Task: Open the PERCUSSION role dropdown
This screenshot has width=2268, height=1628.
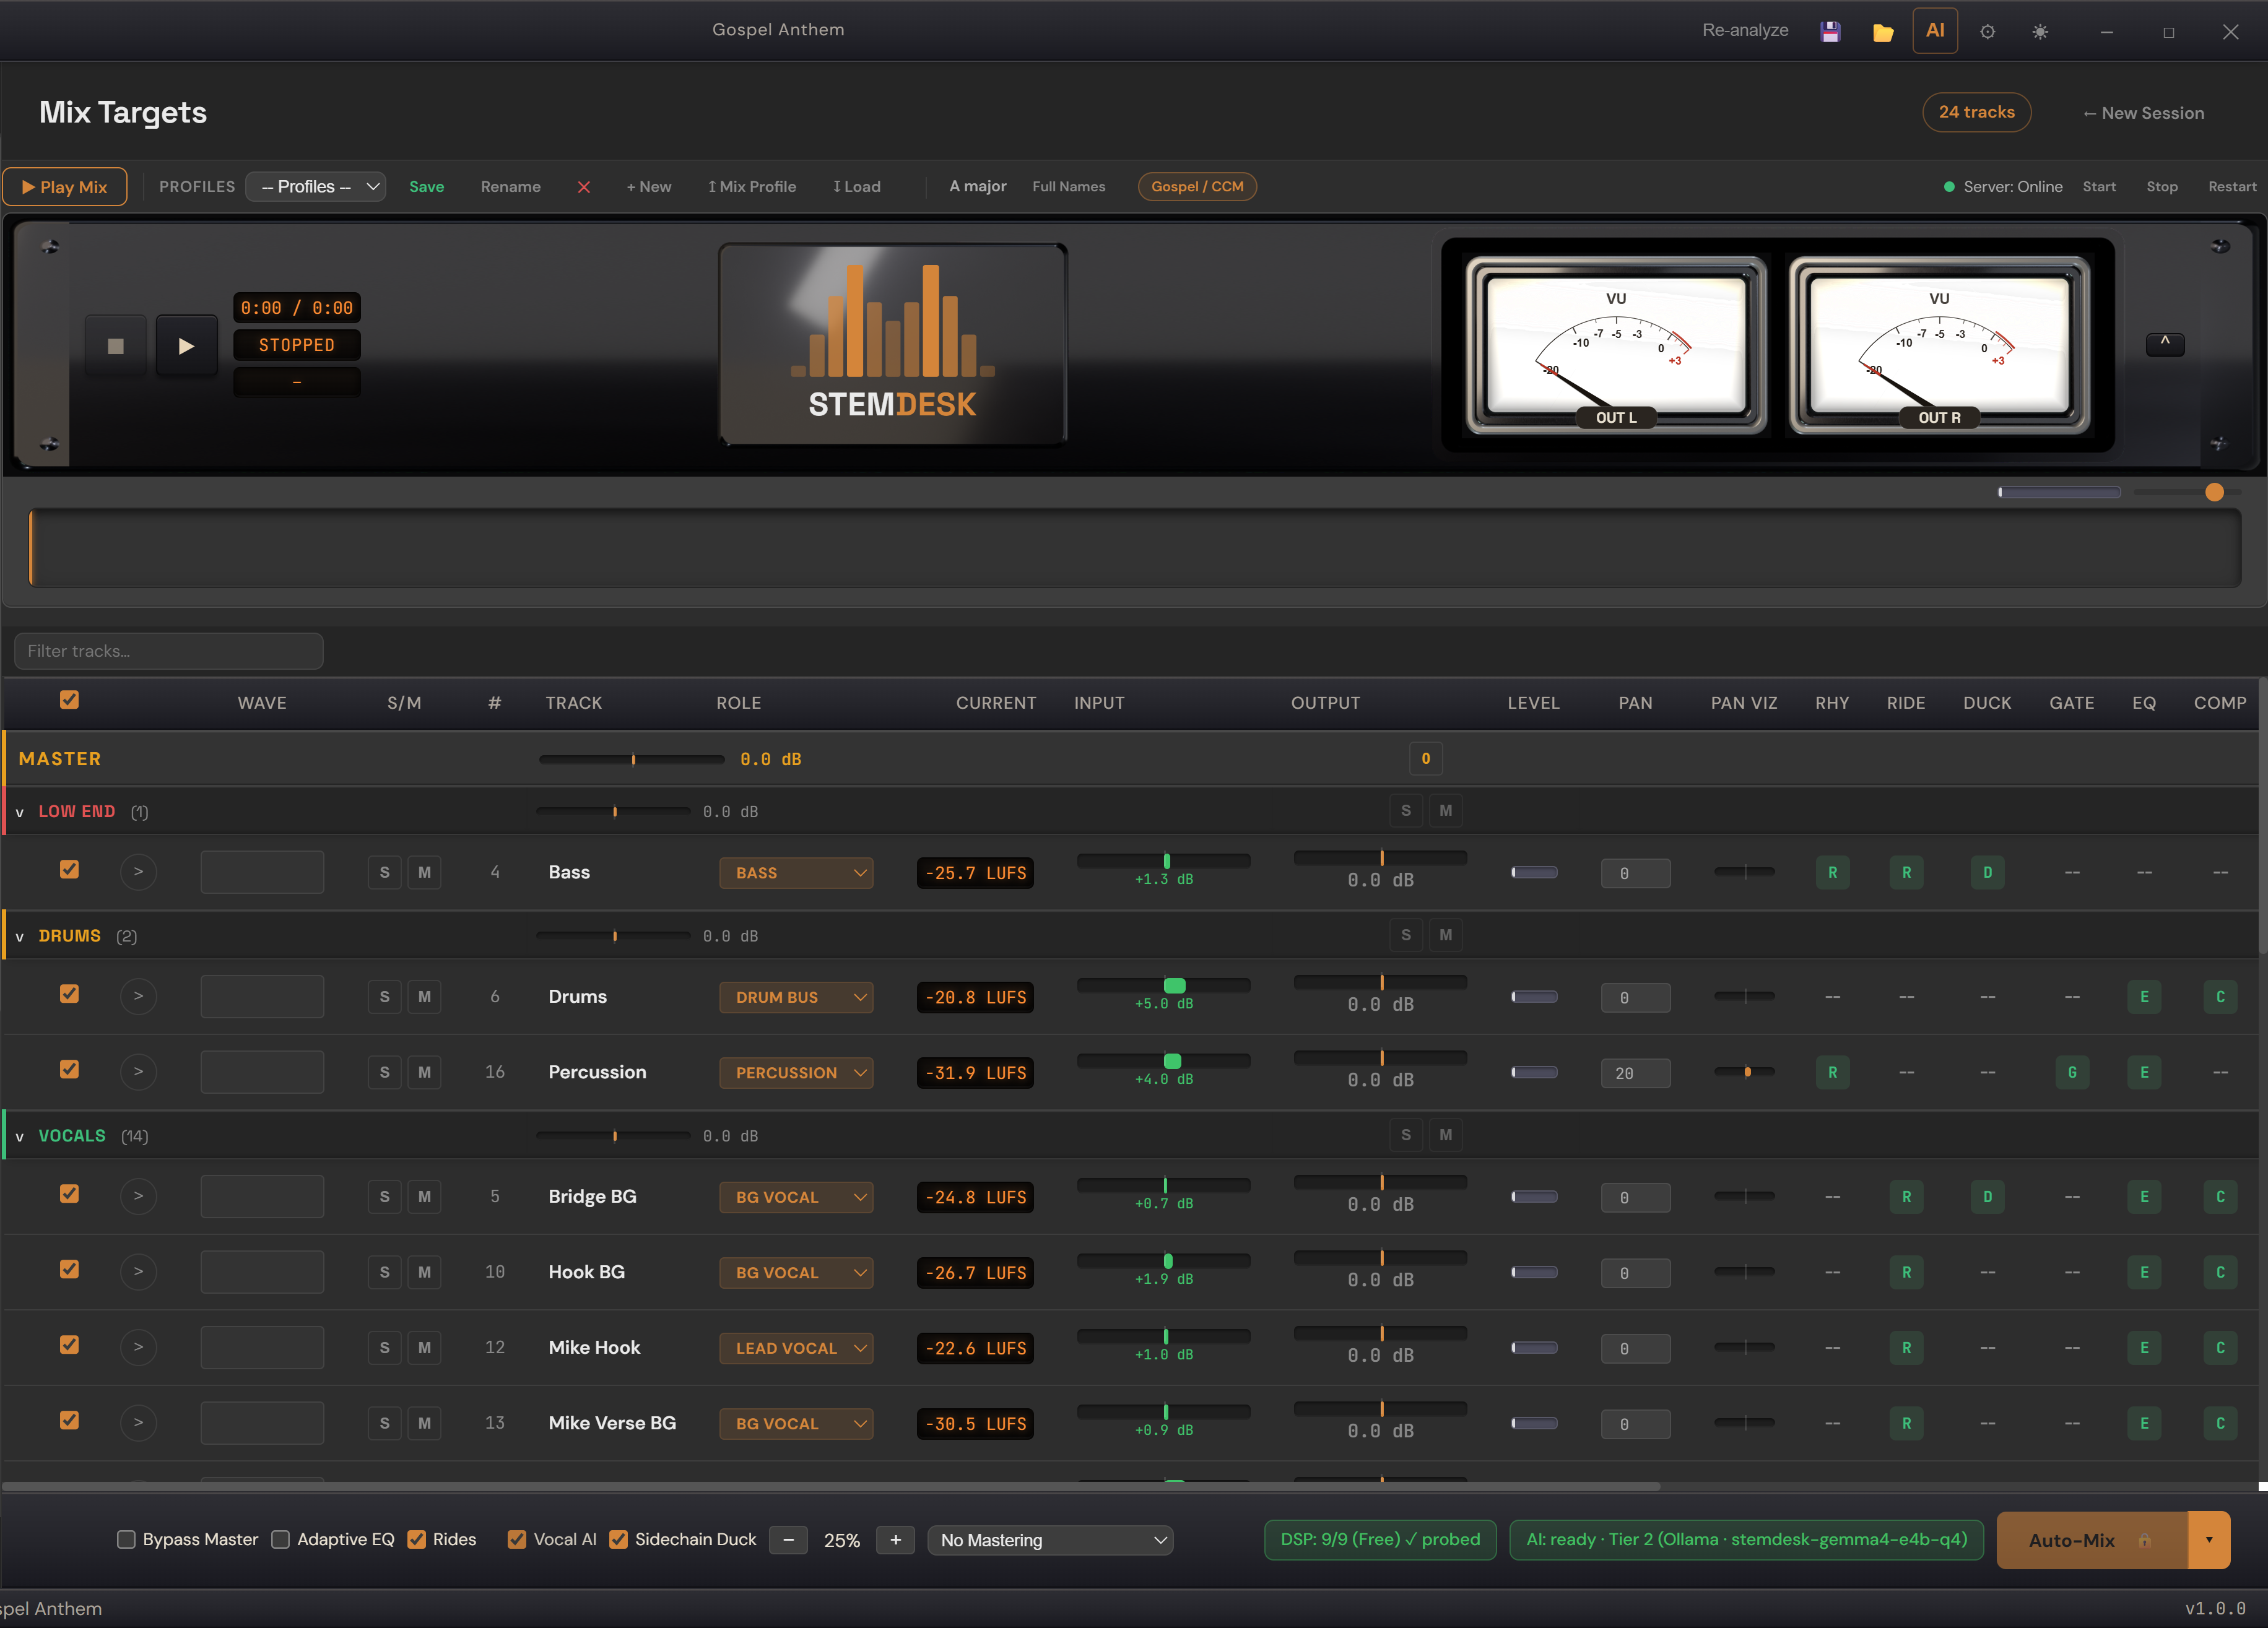Action: pos(796,1073)
